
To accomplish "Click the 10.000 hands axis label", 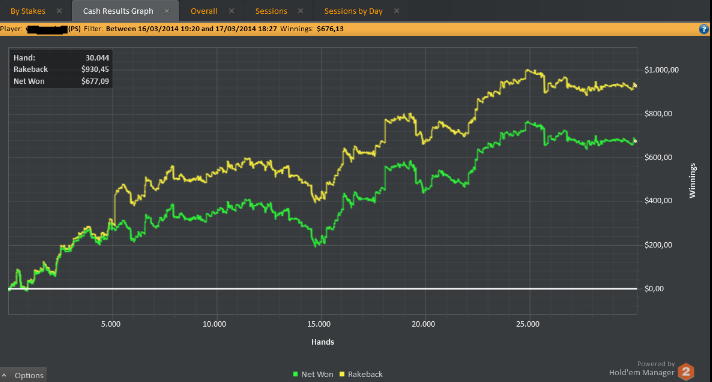I will 214,324.
